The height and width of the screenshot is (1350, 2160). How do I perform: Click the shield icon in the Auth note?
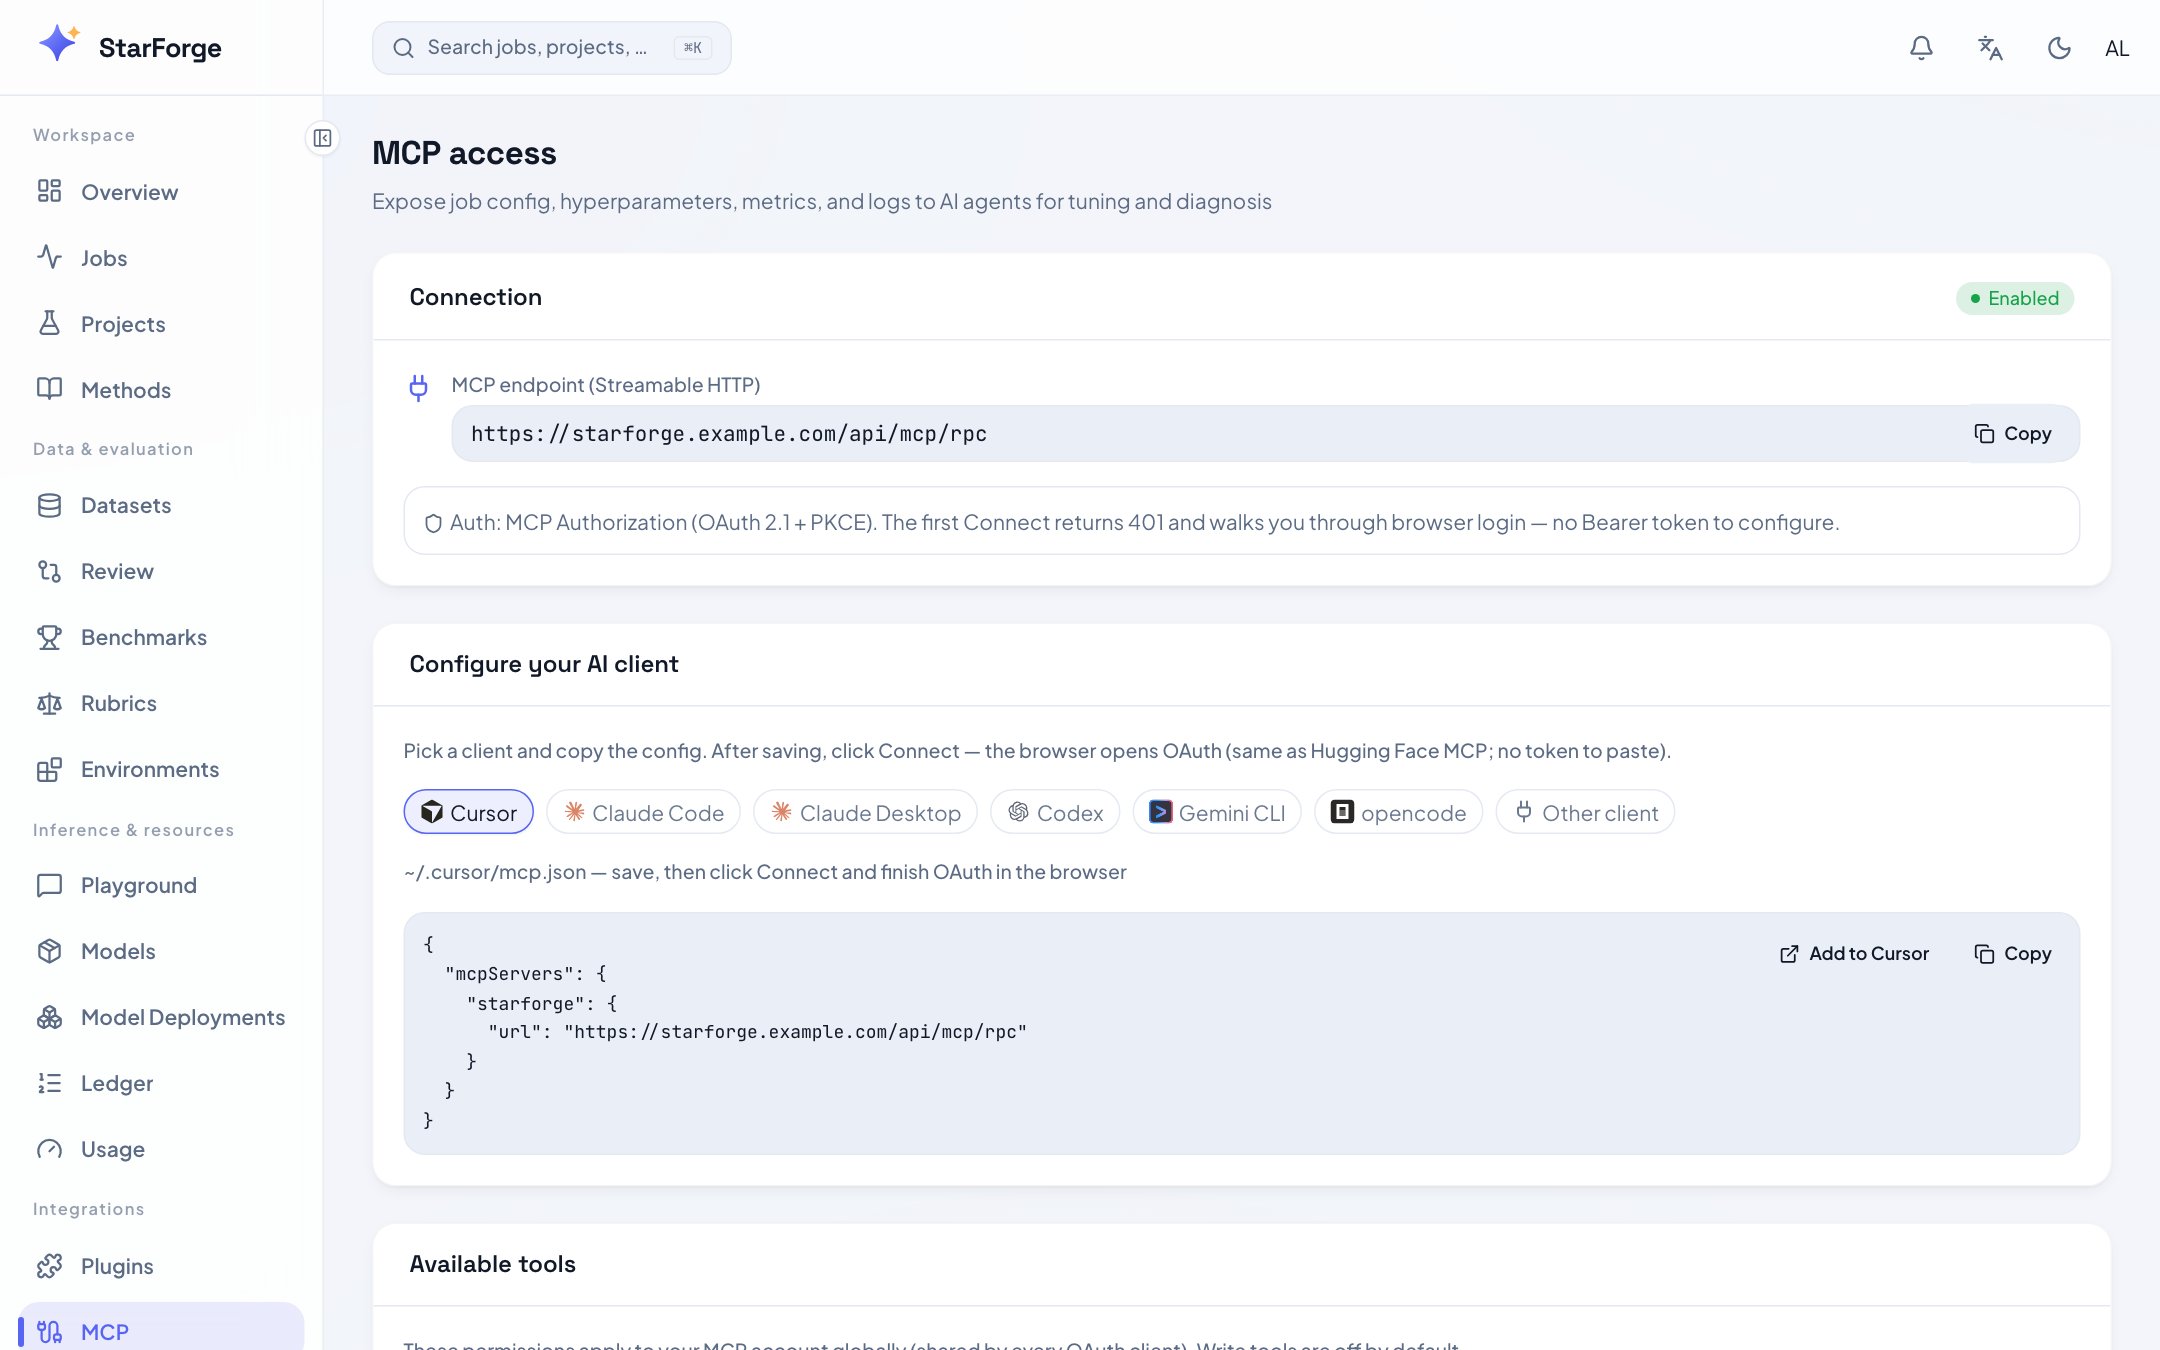433,523
